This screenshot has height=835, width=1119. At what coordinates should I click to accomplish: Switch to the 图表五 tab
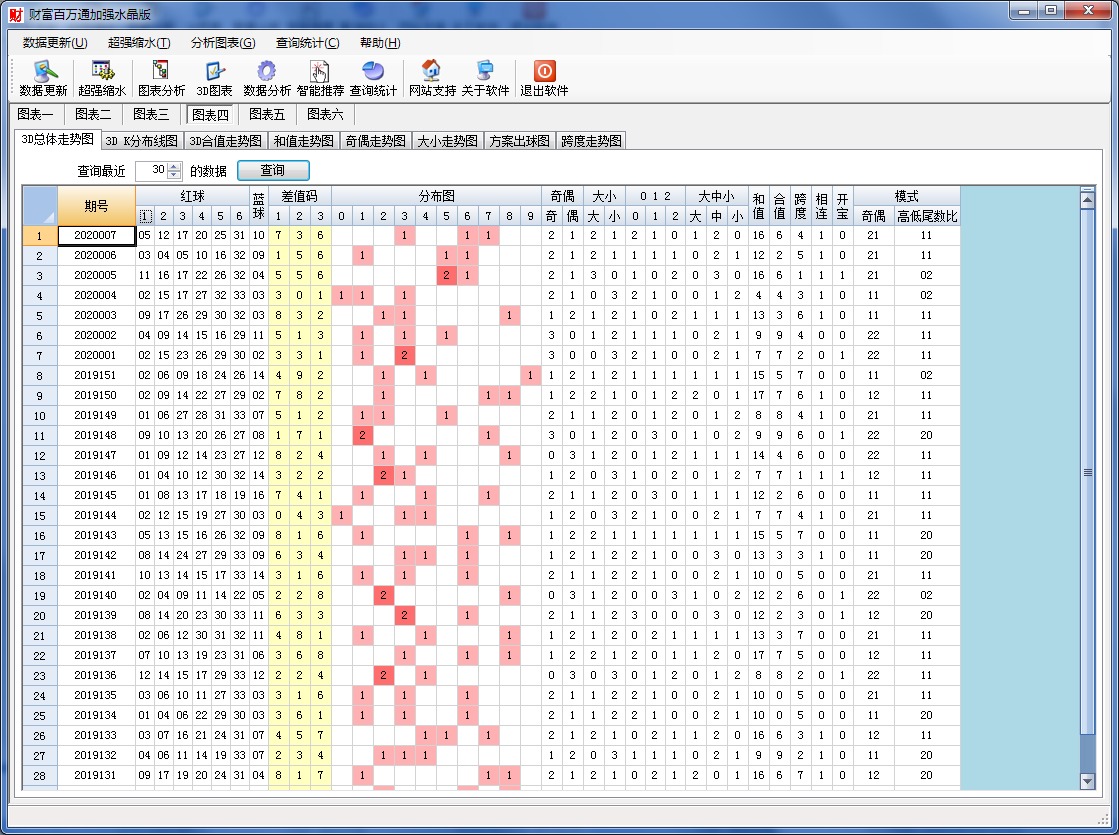(x=267, y=114)
